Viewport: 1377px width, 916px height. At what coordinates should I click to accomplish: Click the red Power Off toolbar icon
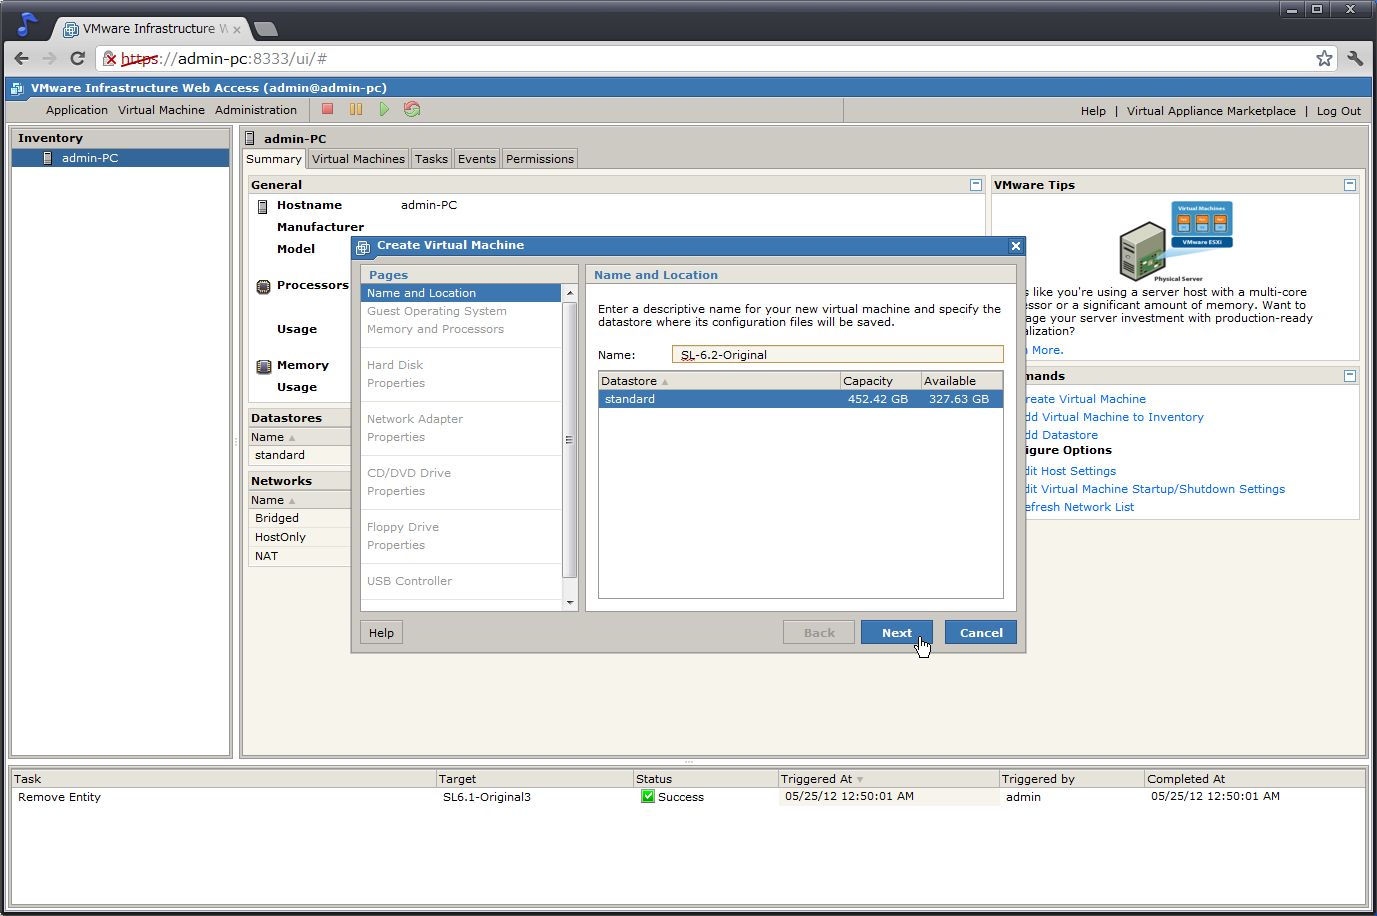pyautogui.click(x=327, y=109)
